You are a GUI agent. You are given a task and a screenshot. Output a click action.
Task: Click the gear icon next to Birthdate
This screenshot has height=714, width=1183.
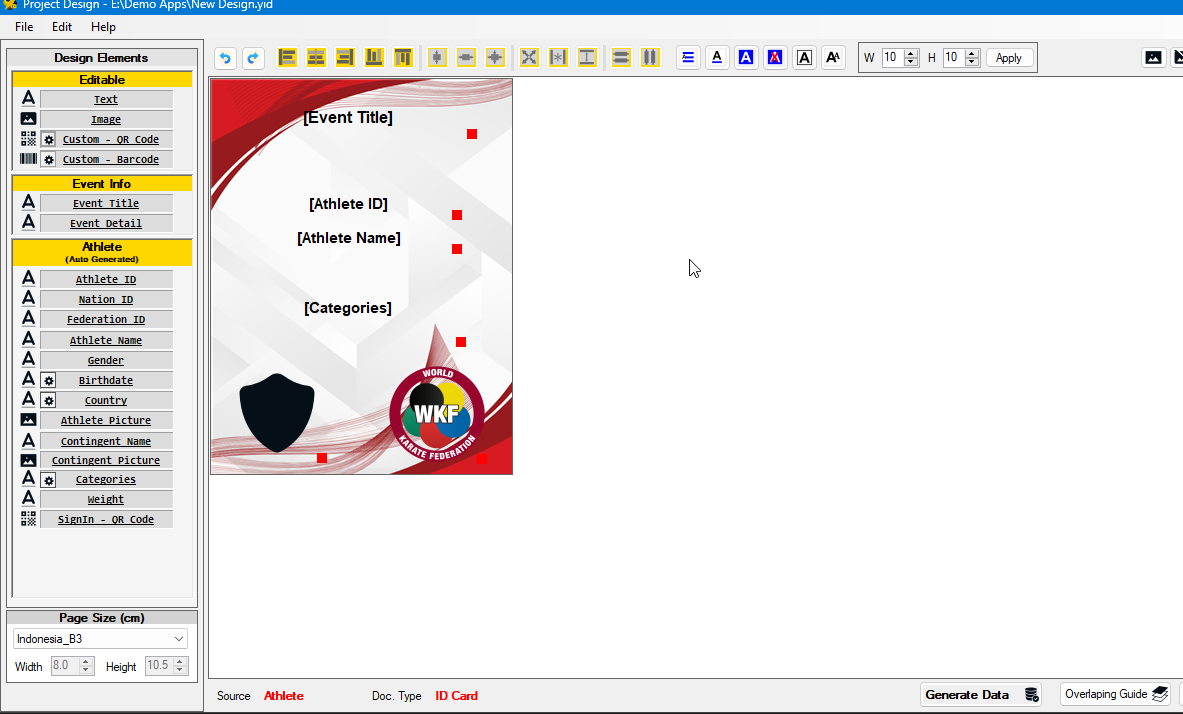pyautogui.click(x=48, y=379)
